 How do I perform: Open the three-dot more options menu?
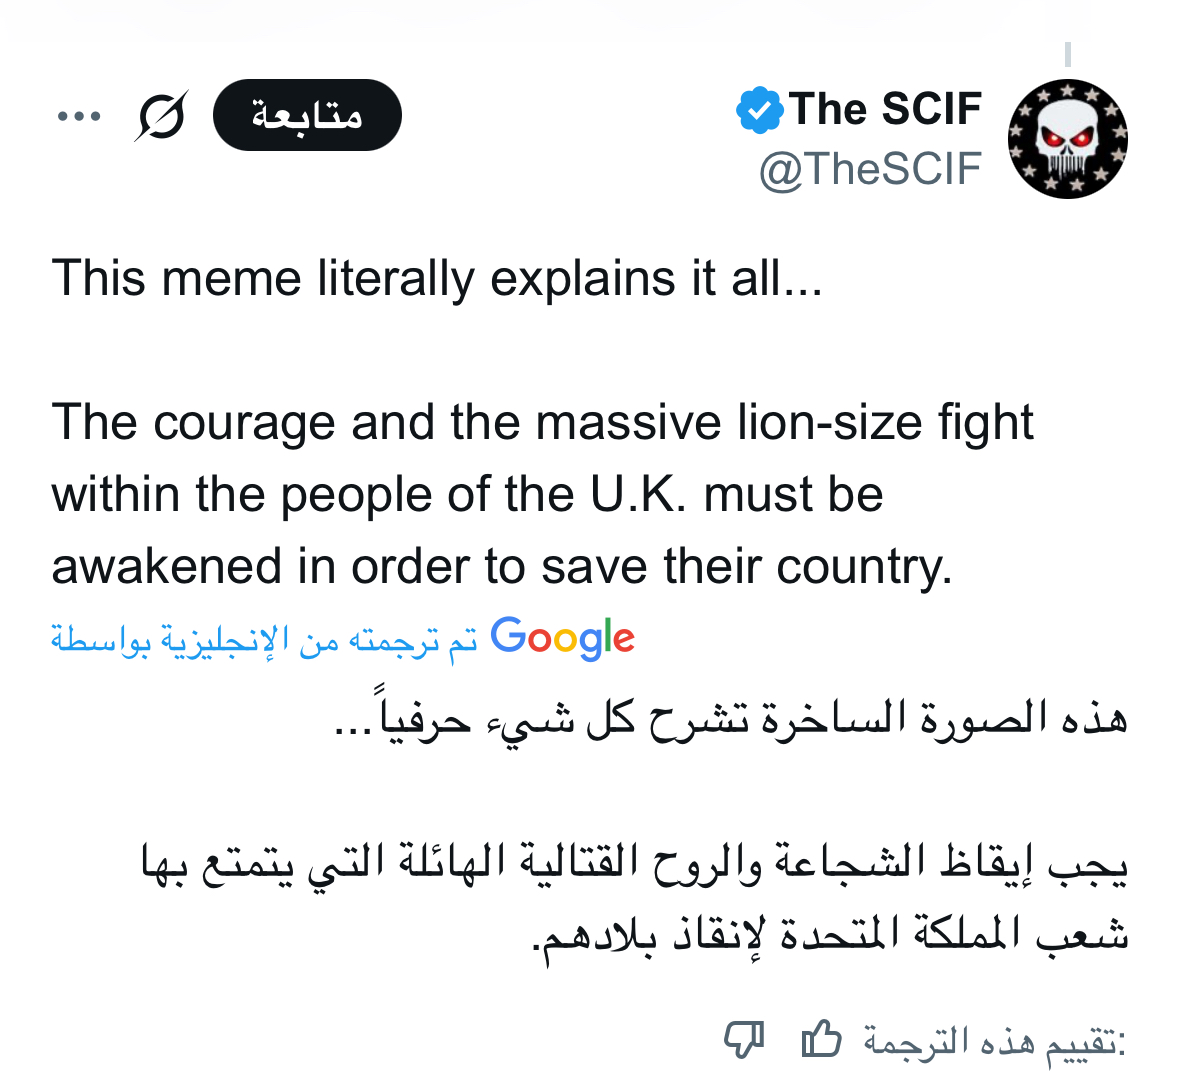coord(79,116)
